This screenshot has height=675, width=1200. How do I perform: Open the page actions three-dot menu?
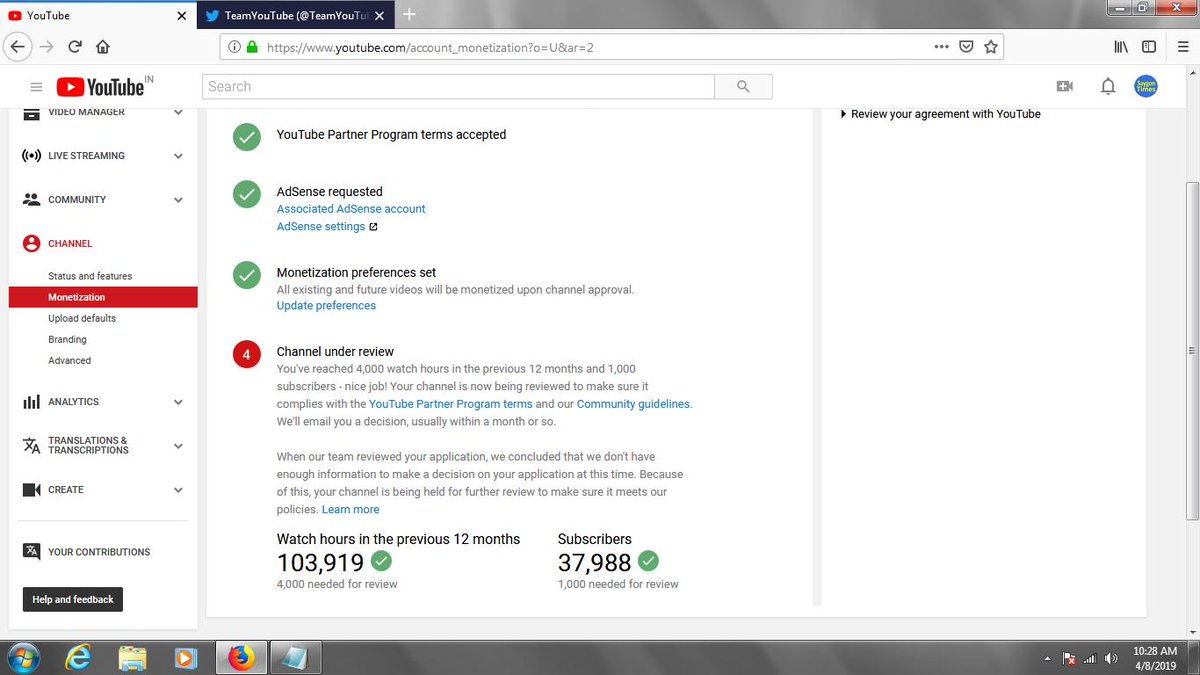point(941,46)
